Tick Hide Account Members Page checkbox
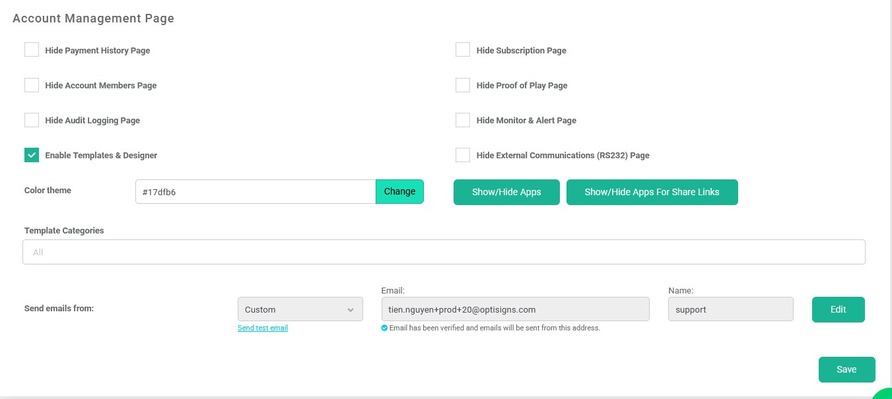 (x=31, y=85)
